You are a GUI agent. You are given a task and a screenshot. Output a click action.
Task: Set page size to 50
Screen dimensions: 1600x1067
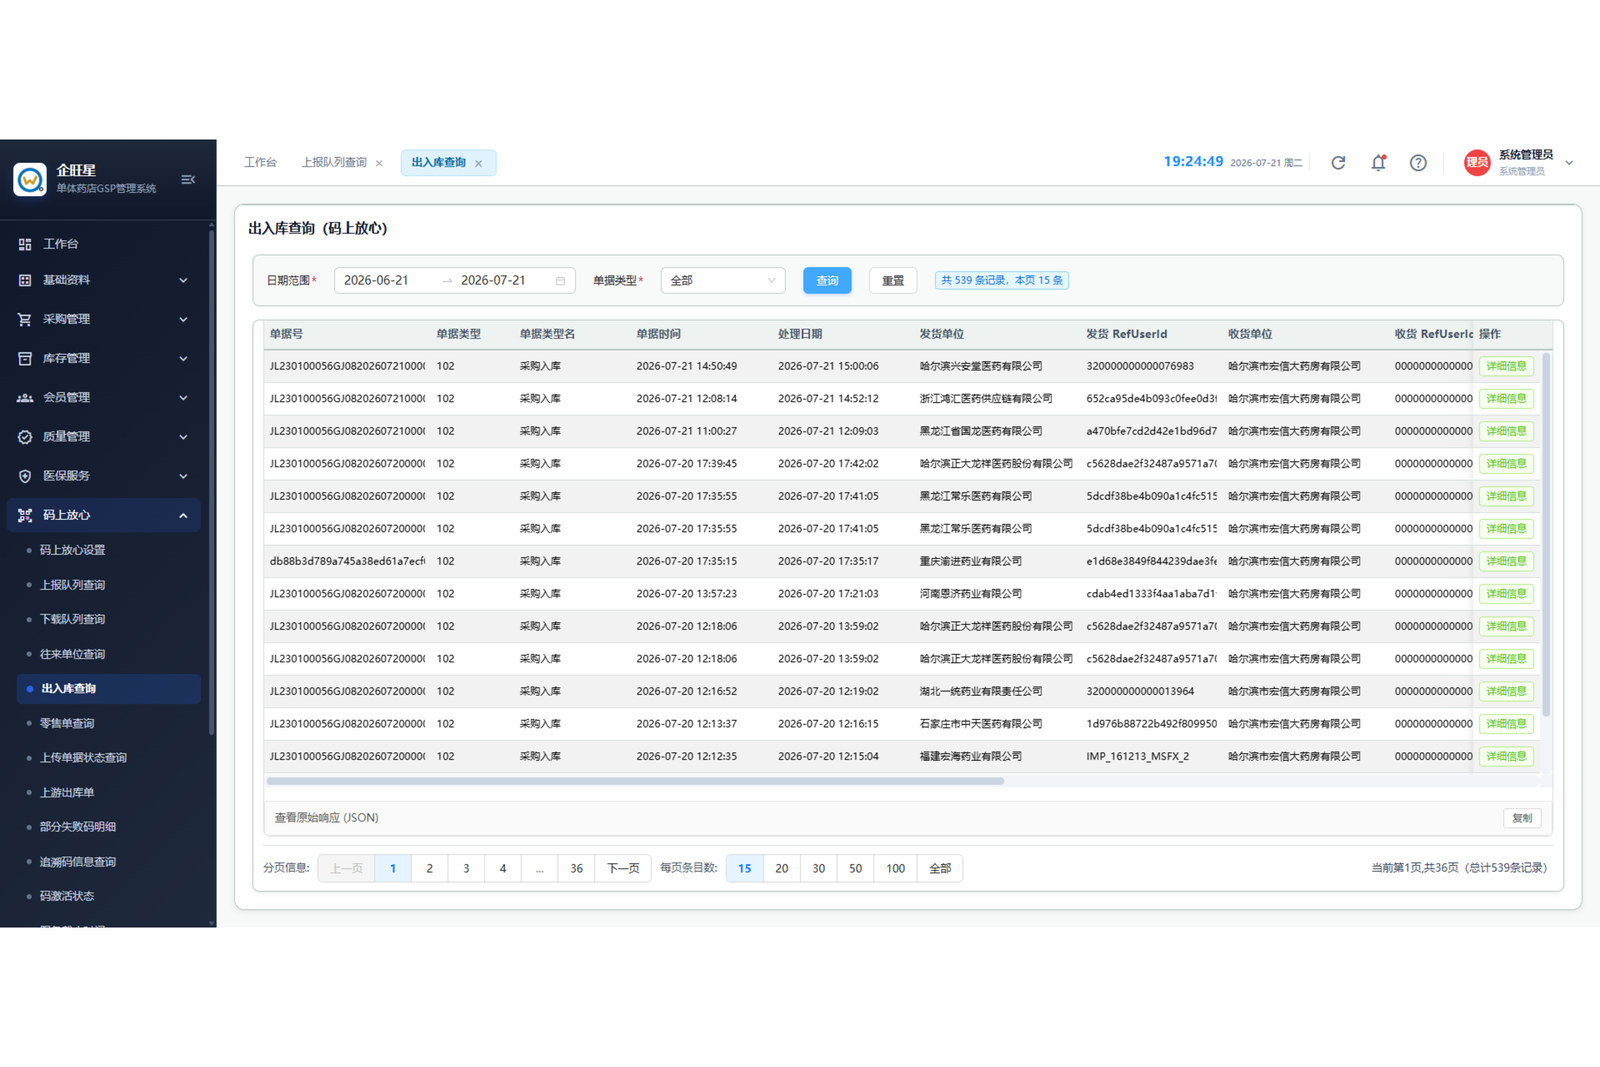pos(855,868)
